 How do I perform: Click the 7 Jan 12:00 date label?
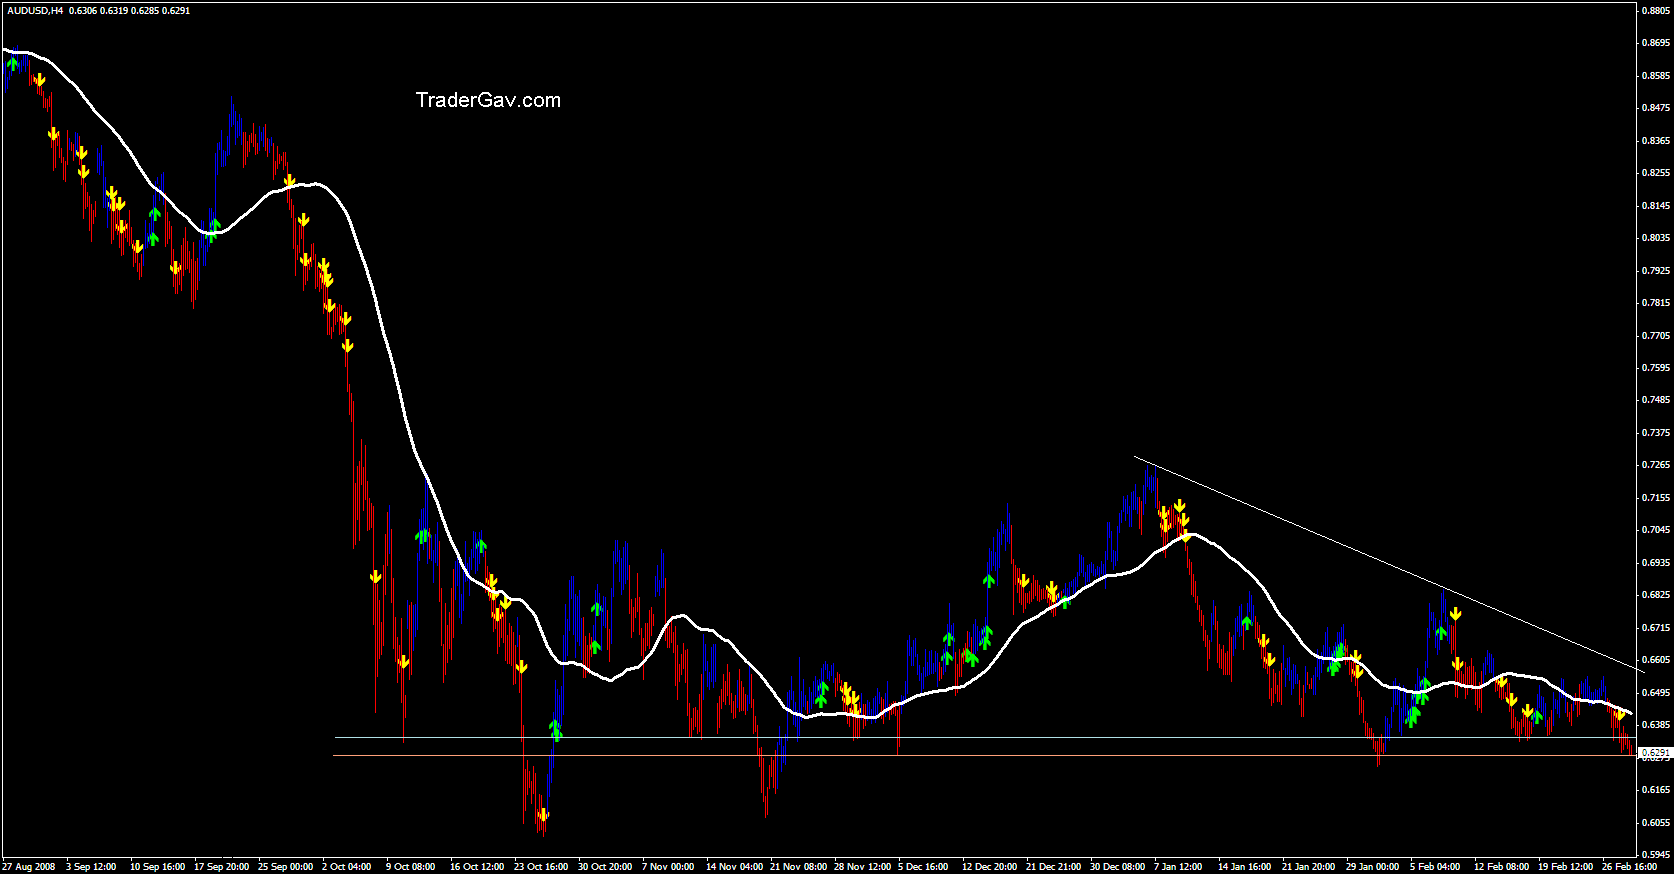[1177, 867]
